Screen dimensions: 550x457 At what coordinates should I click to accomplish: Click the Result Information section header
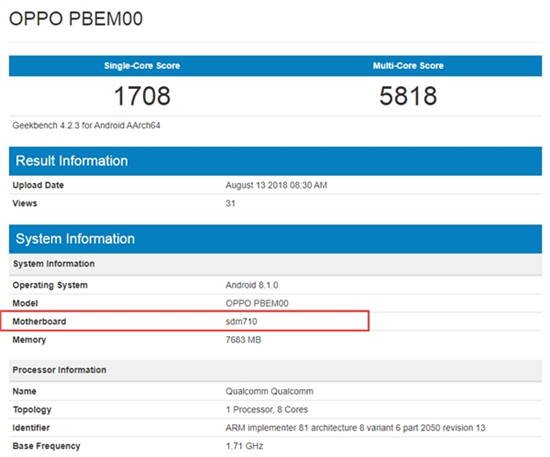pyautogui.click(x=275, y=161)
